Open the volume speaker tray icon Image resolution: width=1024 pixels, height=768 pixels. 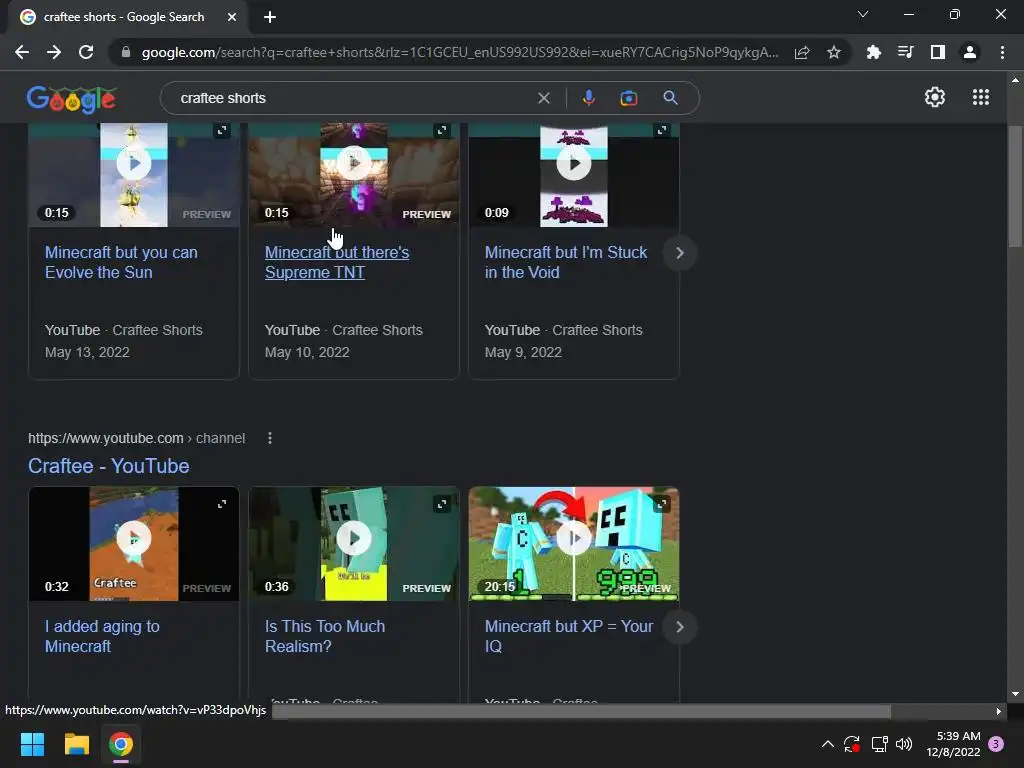[x=904, y=744]
